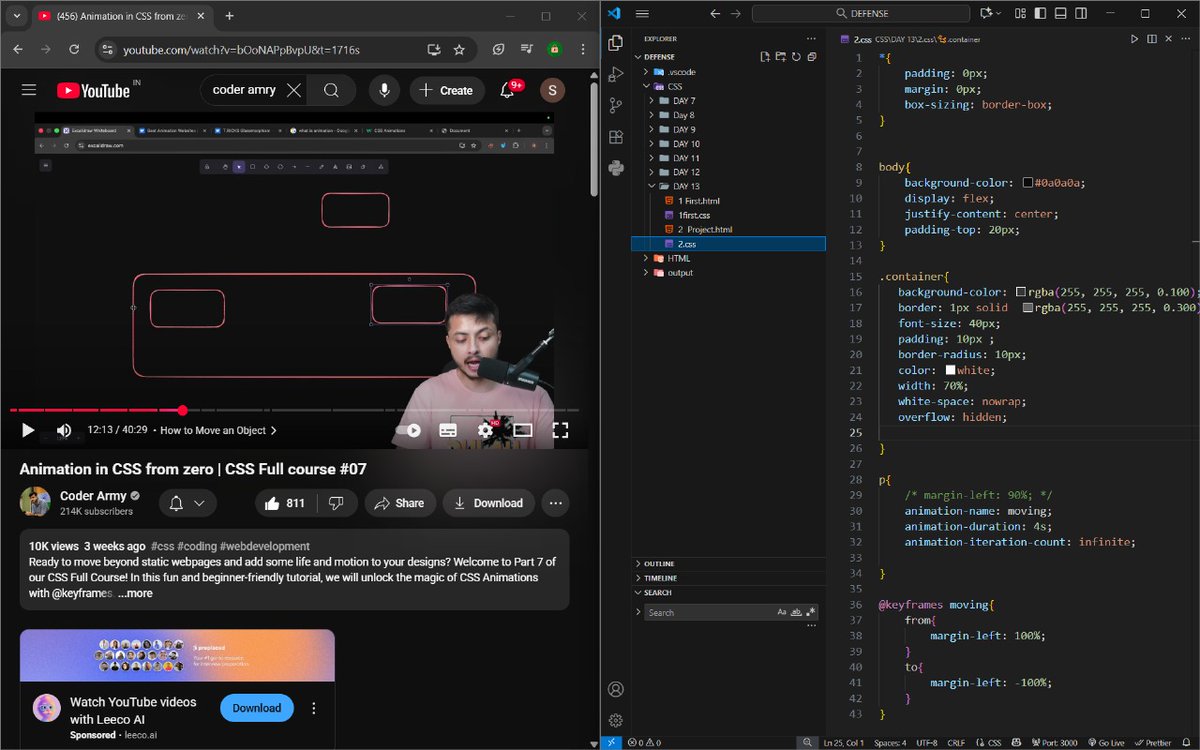1200x750 pixels.
Task: Split the editor right in VS Code
Action: (1152, 39)
